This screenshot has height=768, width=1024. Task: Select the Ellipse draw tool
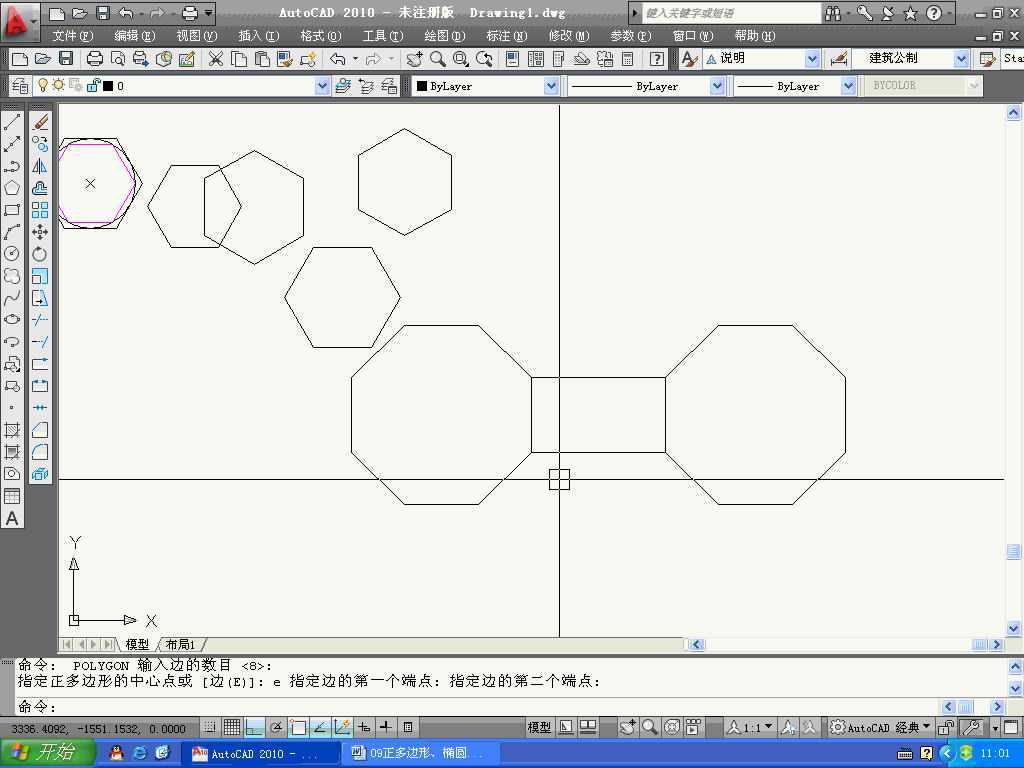(12, 320)
